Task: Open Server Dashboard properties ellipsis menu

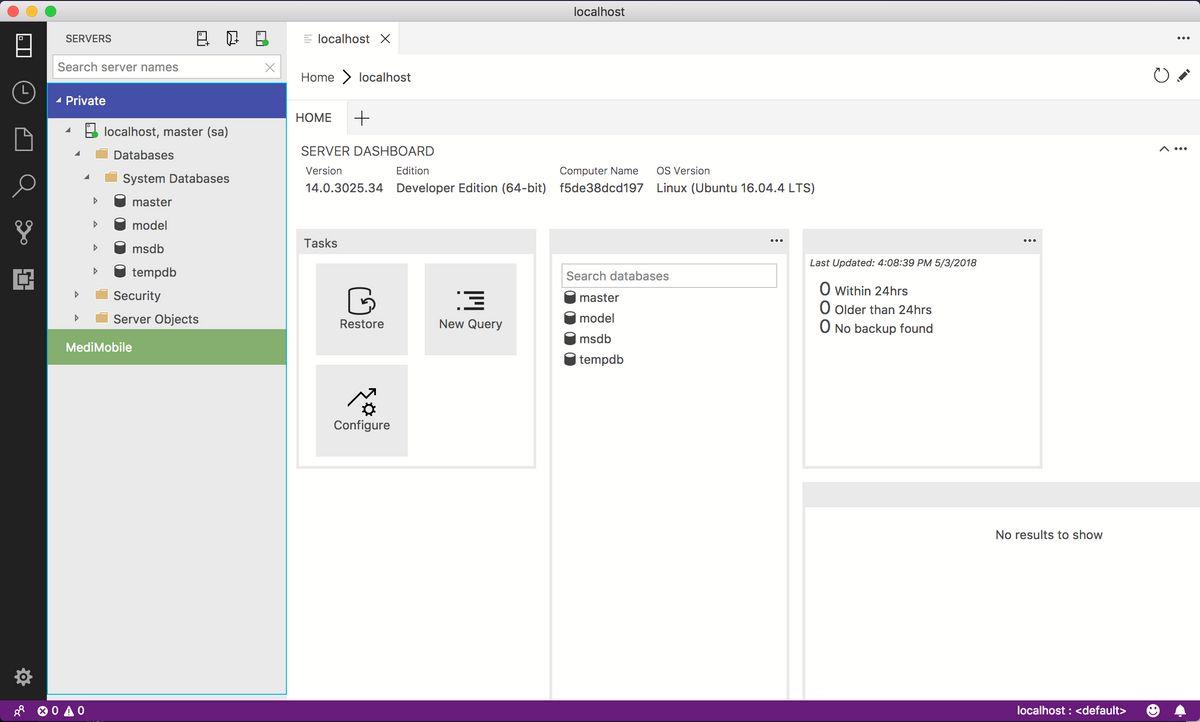Action: point(1181,149)
